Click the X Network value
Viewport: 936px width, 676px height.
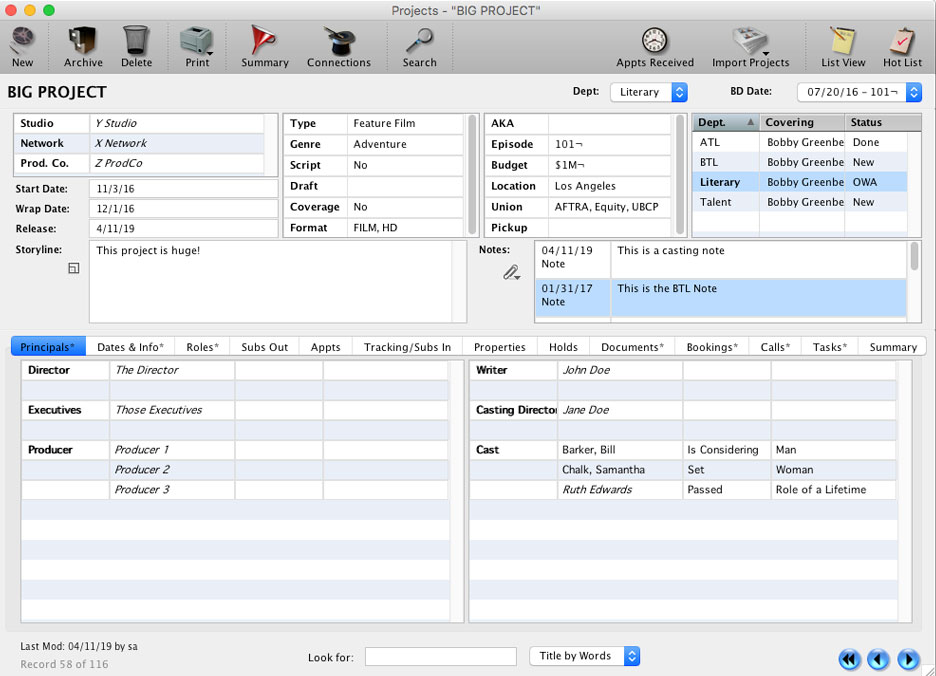121,143
